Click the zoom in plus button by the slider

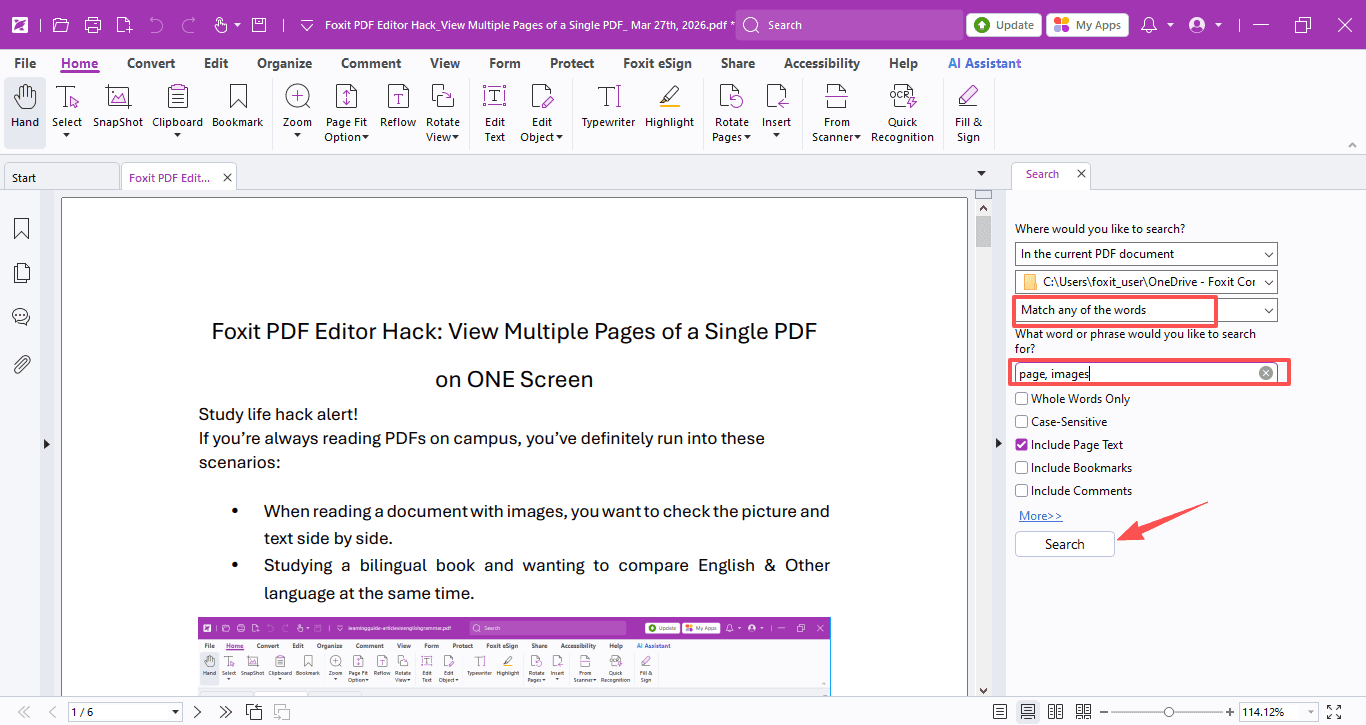(x=1230, y=712)
